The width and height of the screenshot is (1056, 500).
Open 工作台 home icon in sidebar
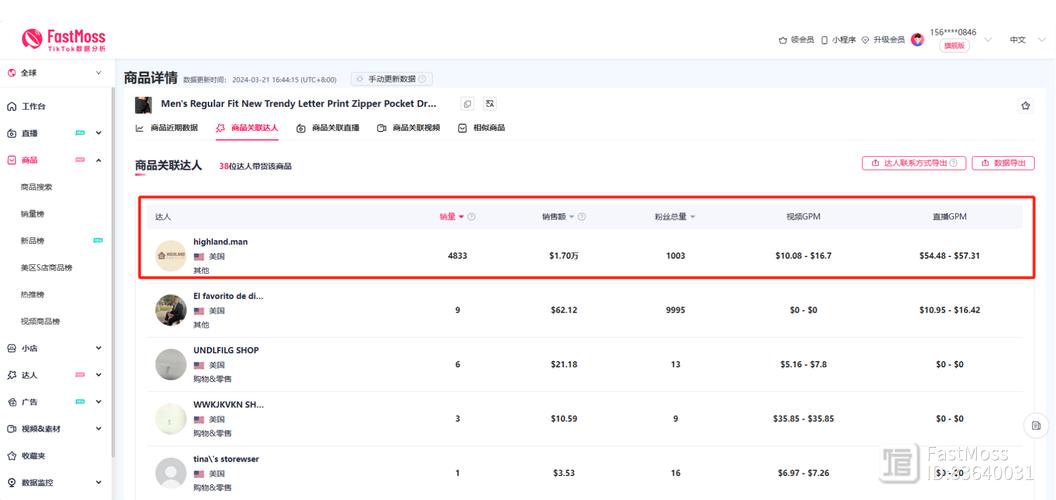tap(11, 106)
